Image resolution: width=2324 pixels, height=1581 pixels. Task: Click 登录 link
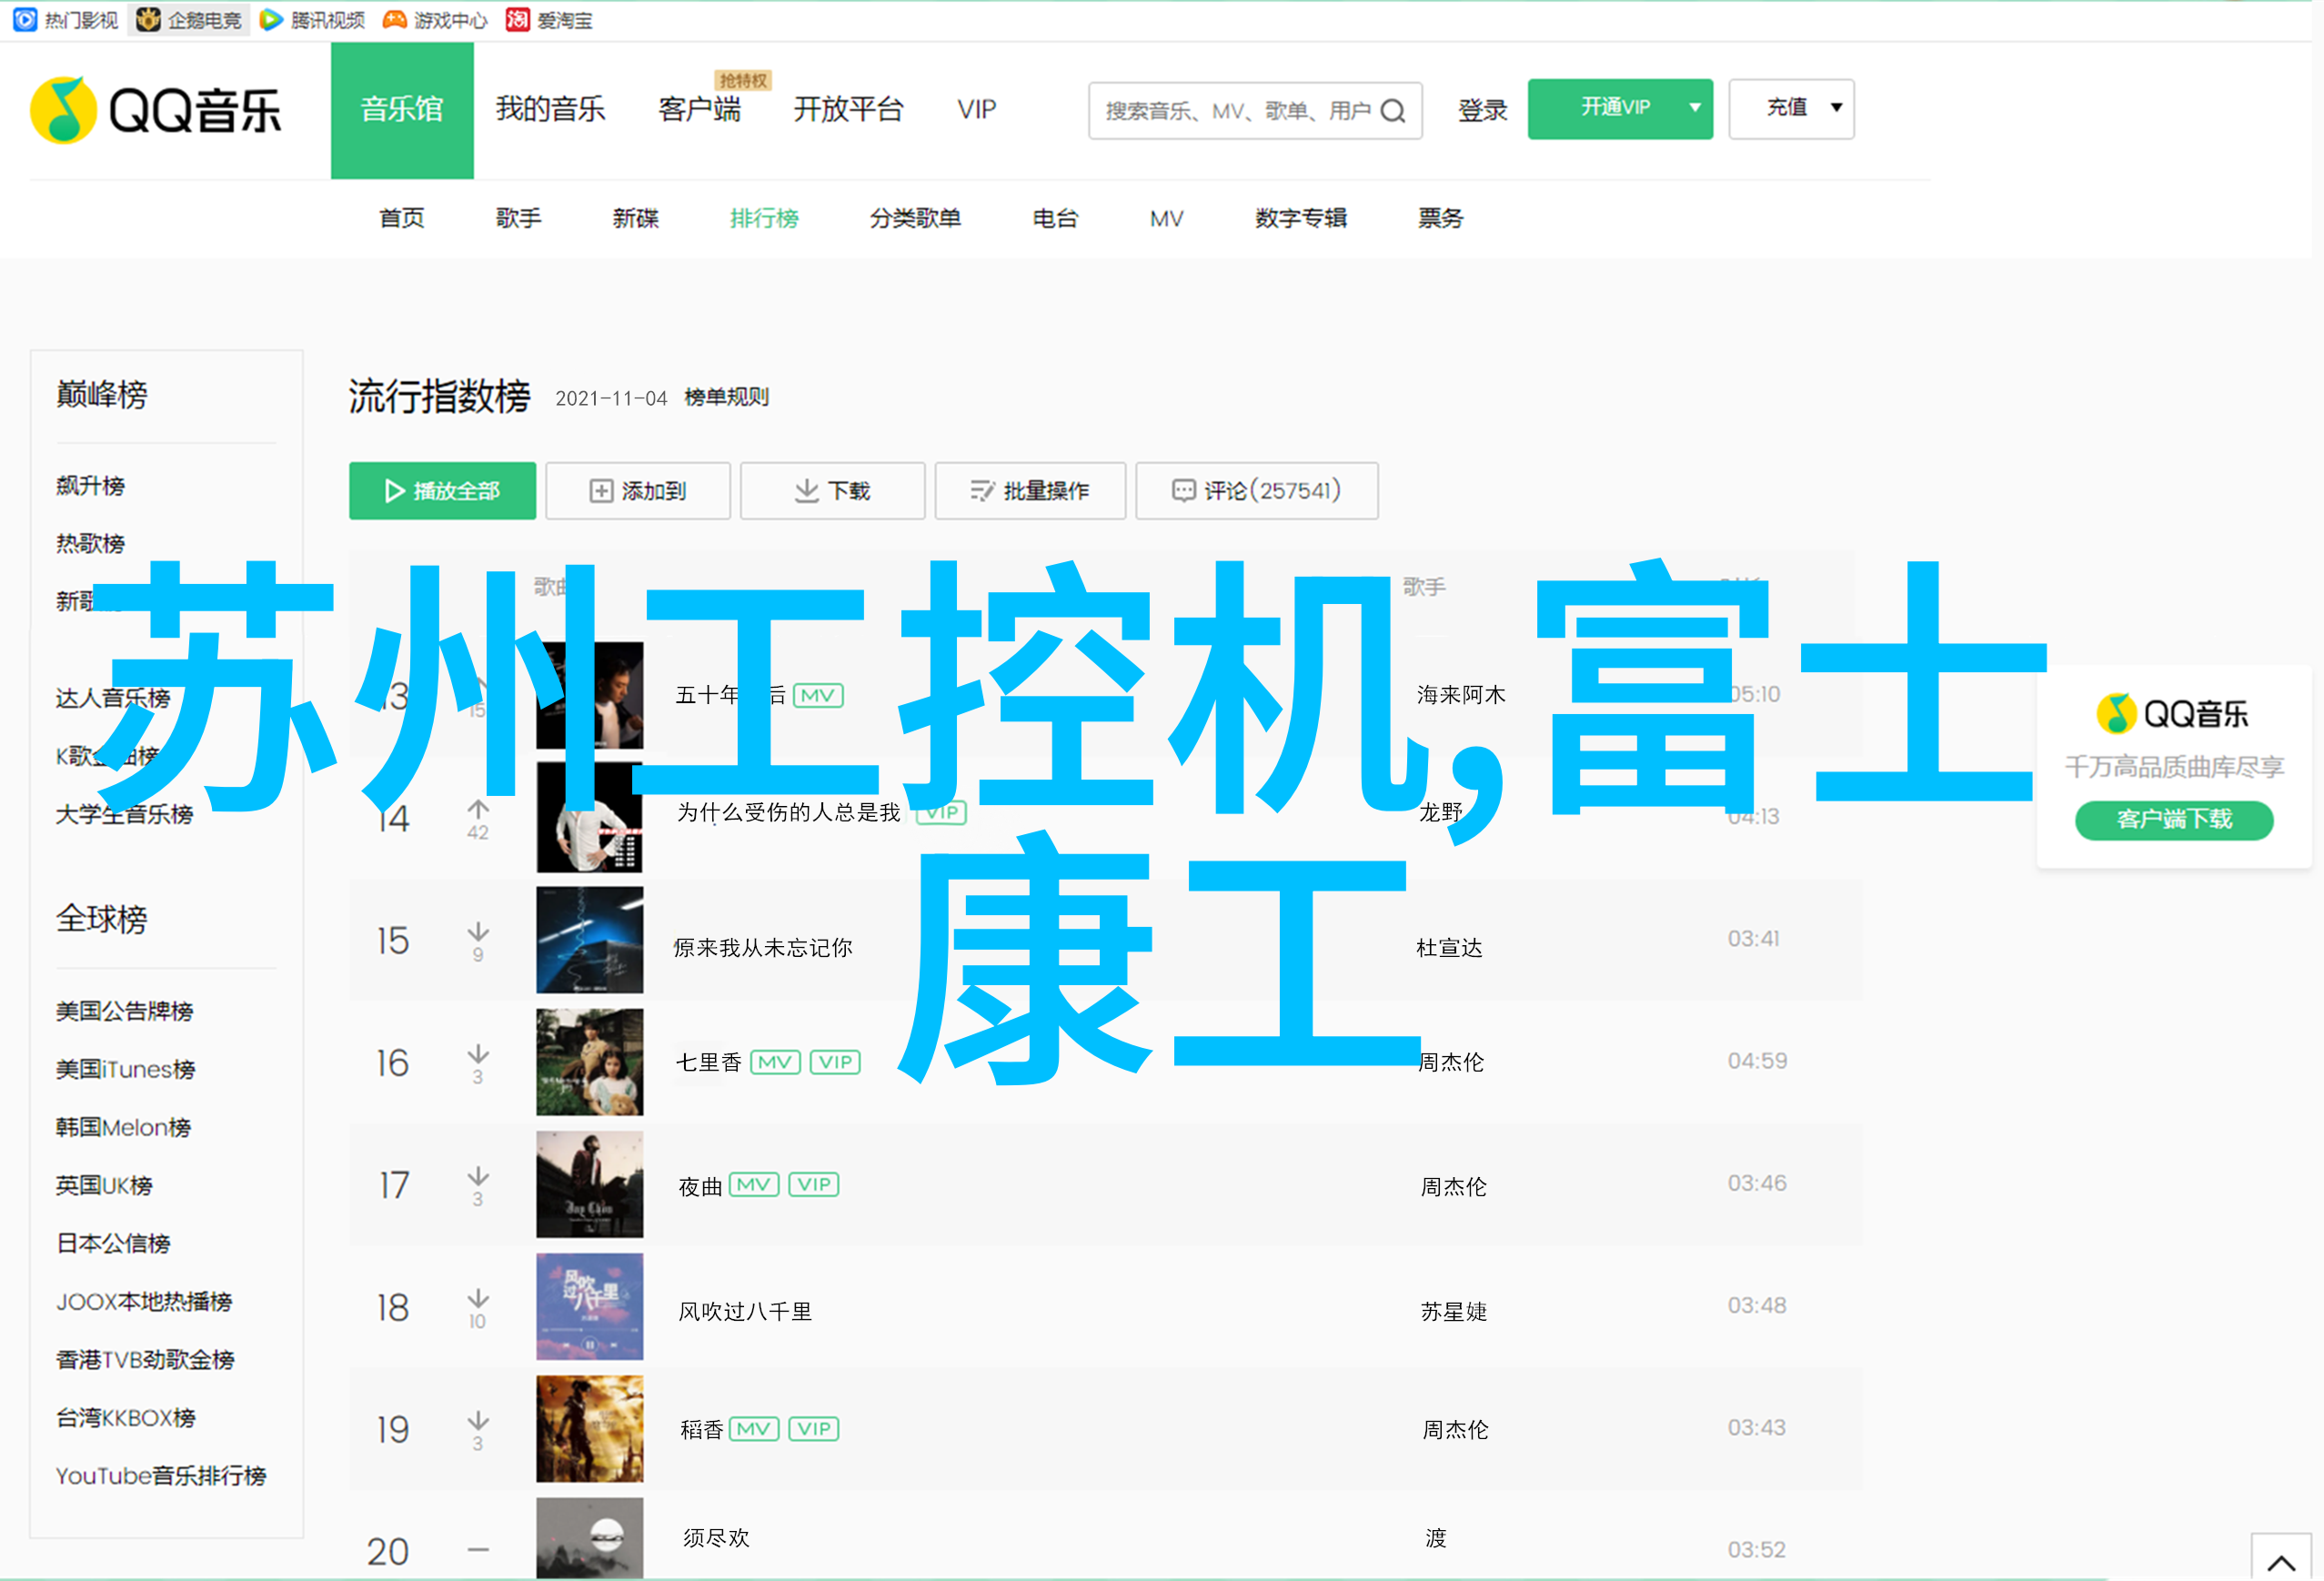click(1482, 110)
